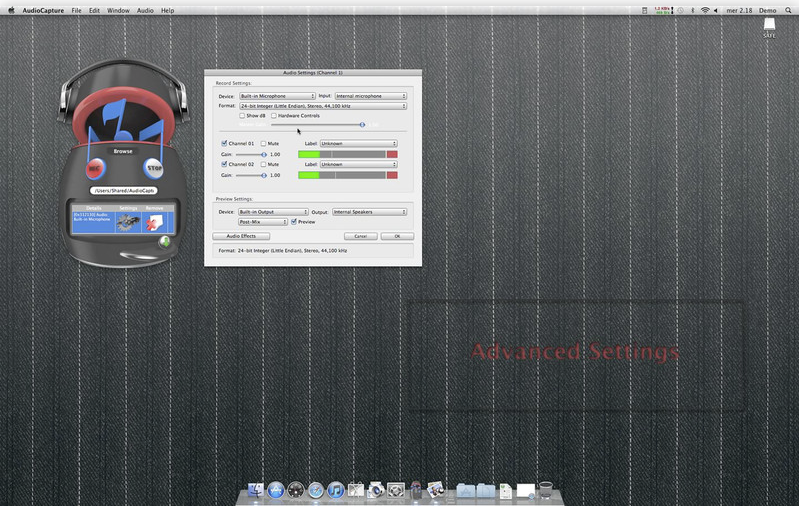Uncheck the Channel 02 checkbox
The image size is (799, 506).
pyautogui.click(x=224, y=164)
